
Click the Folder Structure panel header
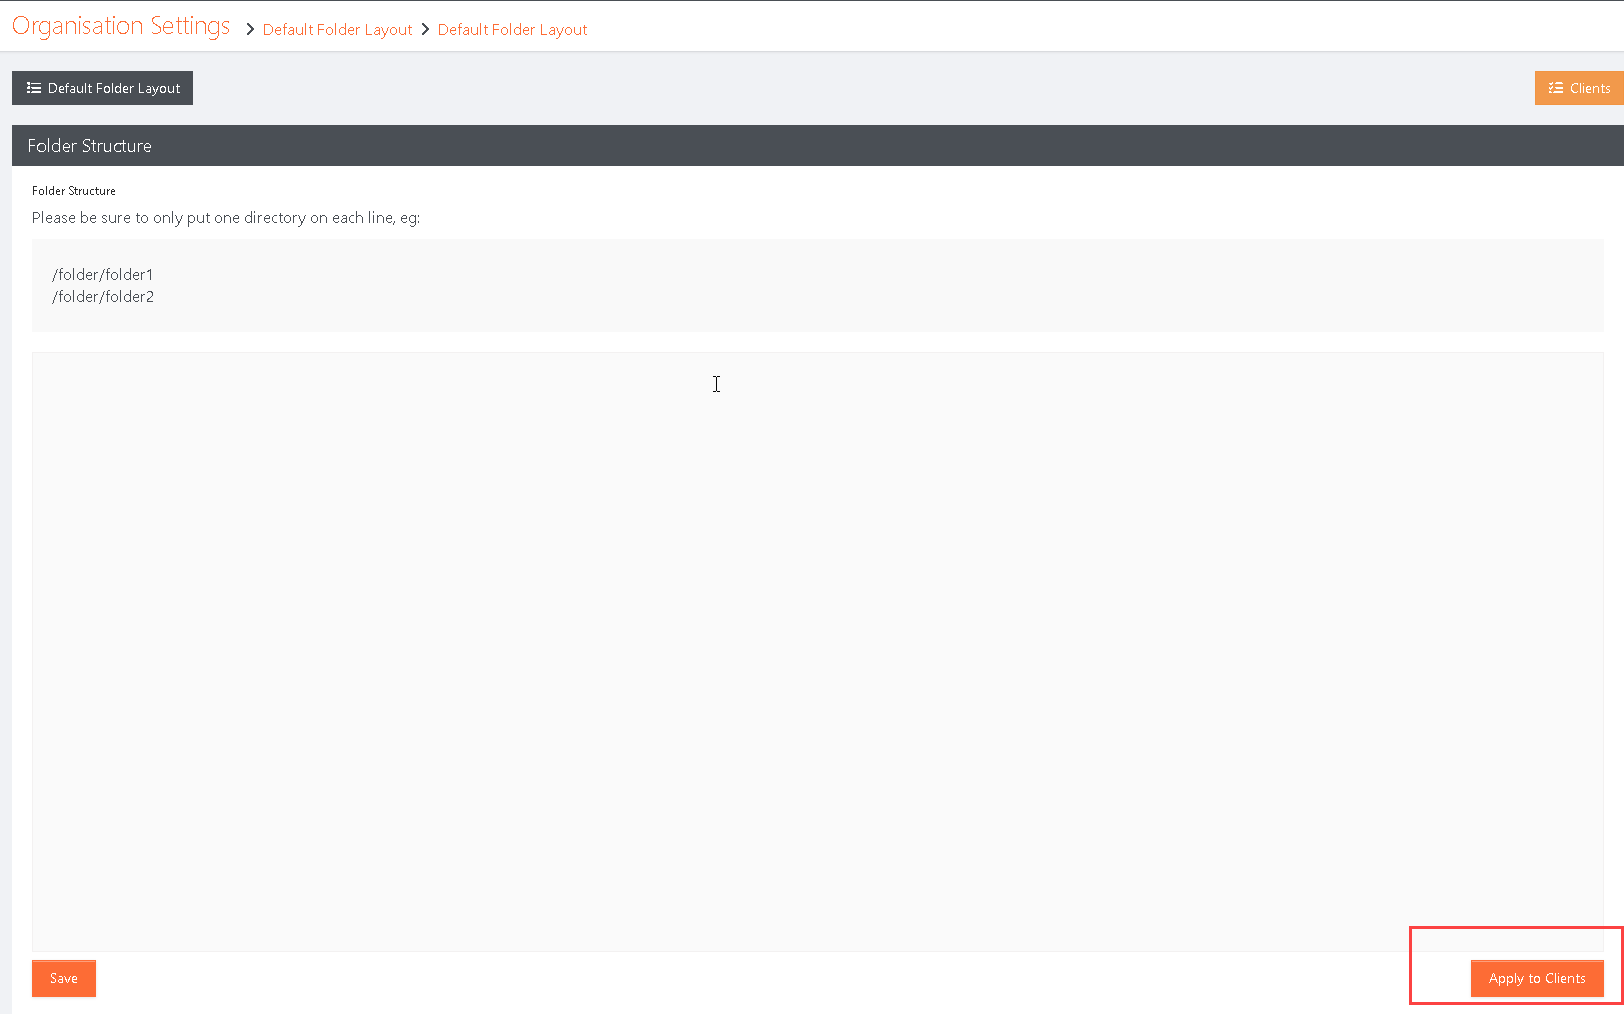tap(817, 145)
